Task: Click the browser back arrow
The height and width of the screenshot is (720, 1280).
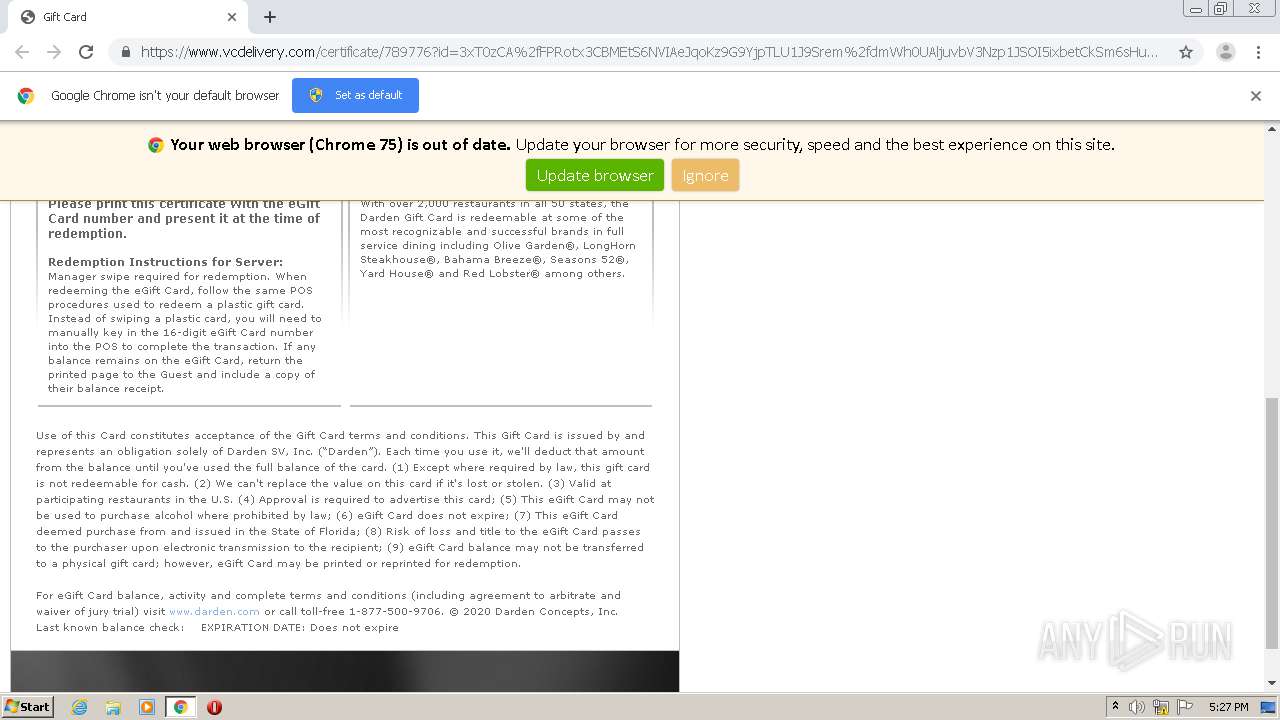Action: [x=22, y=52]
